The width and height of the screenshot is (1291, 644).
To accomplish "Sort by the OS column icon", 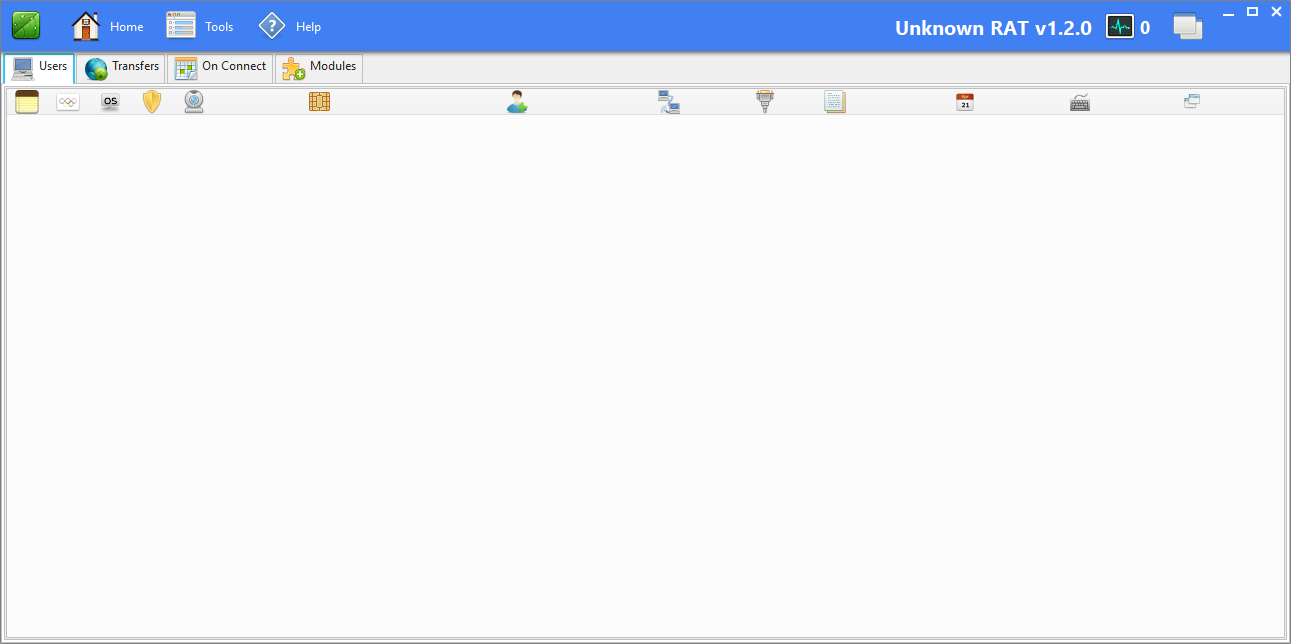I will coord(110,102).
